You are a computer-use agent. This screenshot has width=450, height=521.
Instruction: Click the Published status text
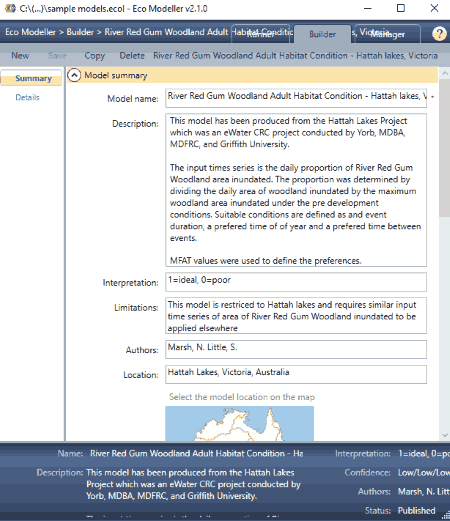point(416,510)
